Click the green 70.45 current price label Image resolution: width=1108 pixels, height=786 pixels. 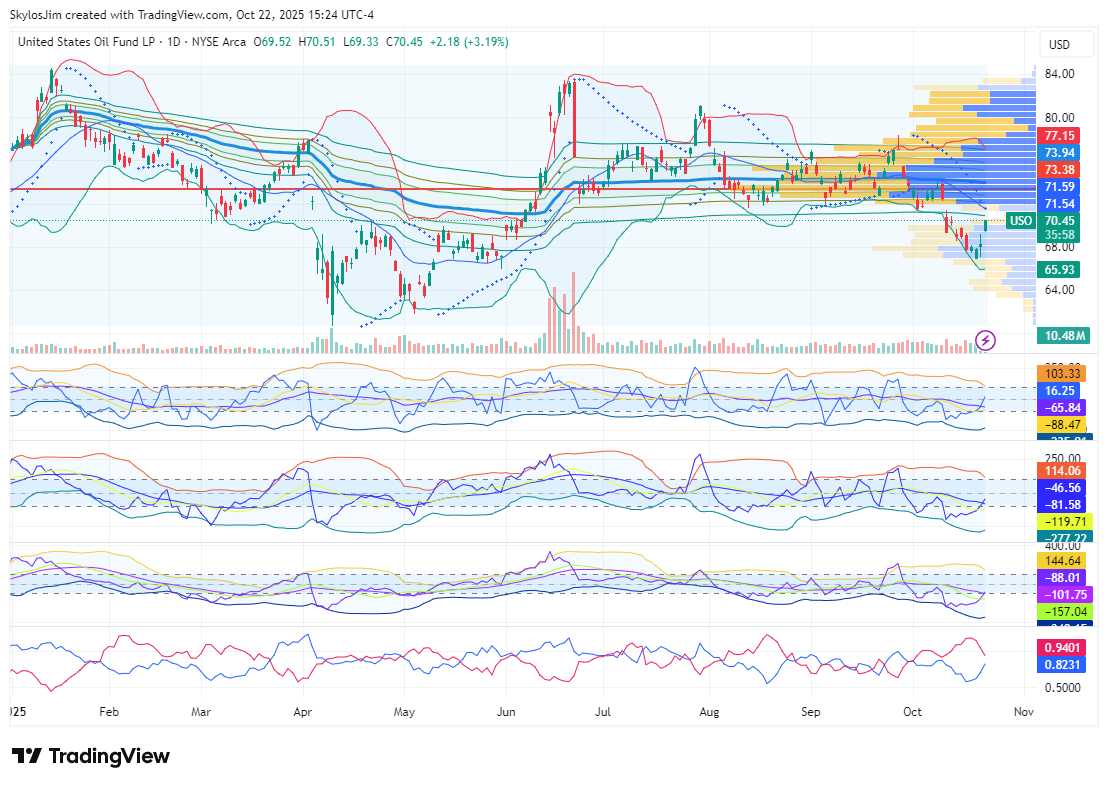click(x=1059, y=220)
